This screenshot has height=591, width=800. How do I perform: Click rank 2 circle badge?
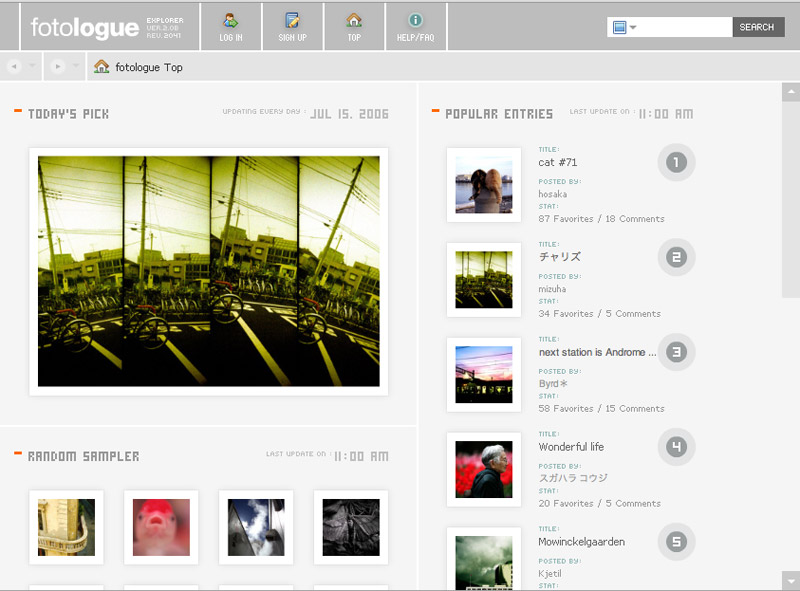(x=677, y=257)
